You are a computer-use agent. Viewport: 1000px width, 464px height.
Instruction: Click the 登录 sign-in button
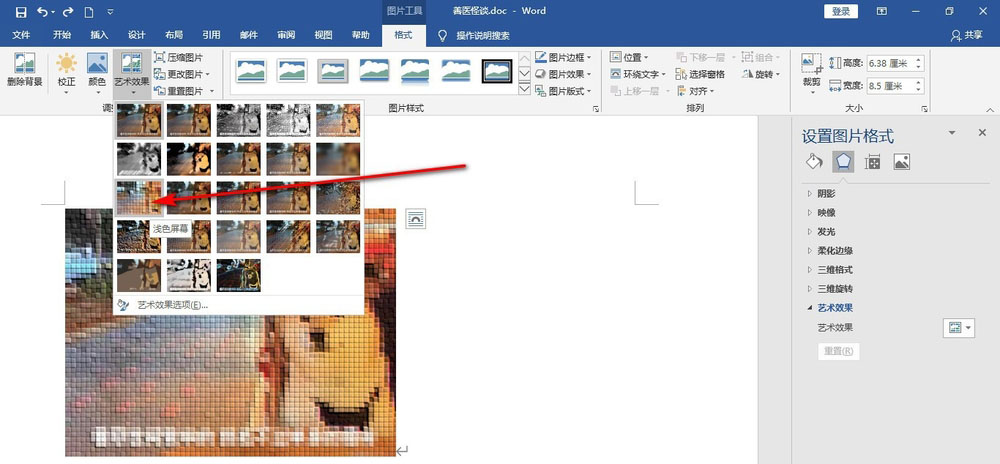[841, 11]
